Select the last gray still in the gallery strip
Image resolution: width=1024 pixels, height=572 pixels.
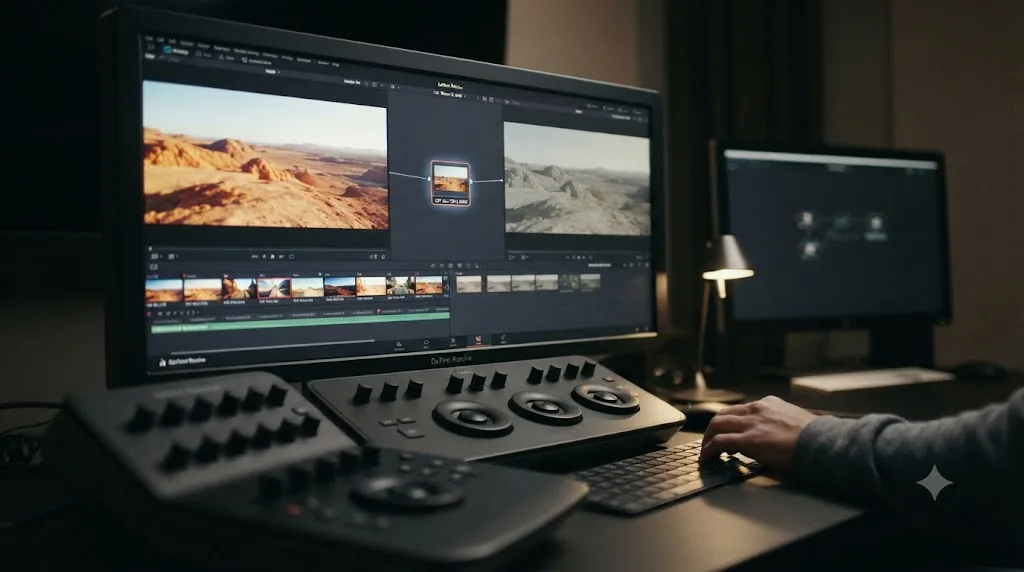point(590,281)
